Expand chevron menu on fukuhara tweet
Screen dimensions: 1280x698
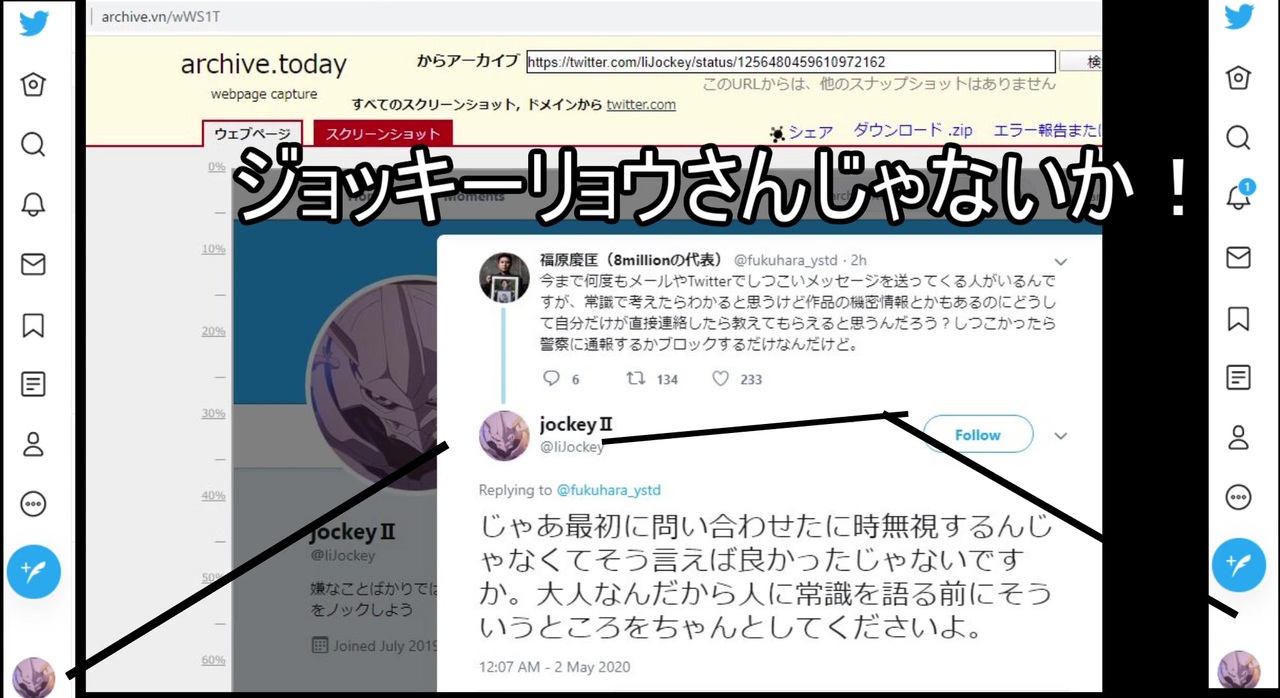coord(1061,263)
